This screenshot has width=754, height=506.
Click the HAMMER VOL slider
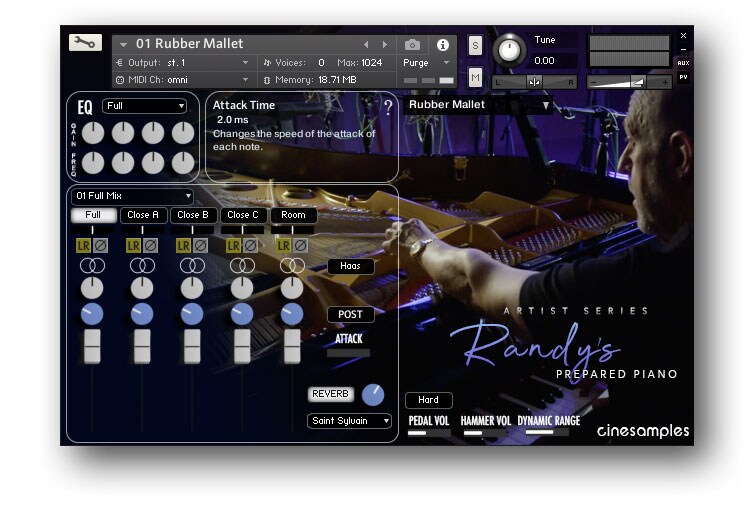pyautogui.click(x=484, y=433)
